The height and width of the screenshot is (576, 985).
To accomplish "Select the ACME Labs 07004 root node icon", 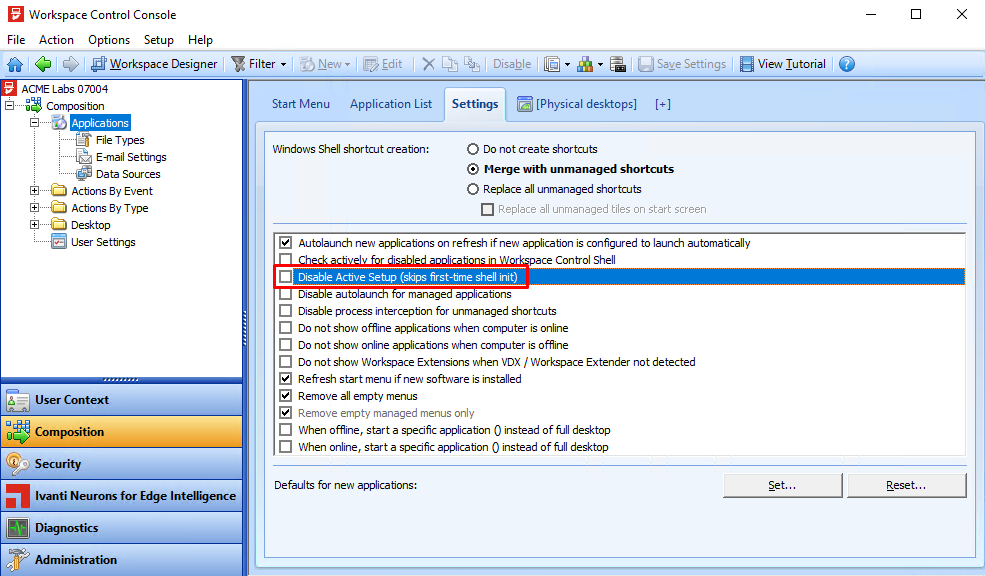I will (10, 88).
